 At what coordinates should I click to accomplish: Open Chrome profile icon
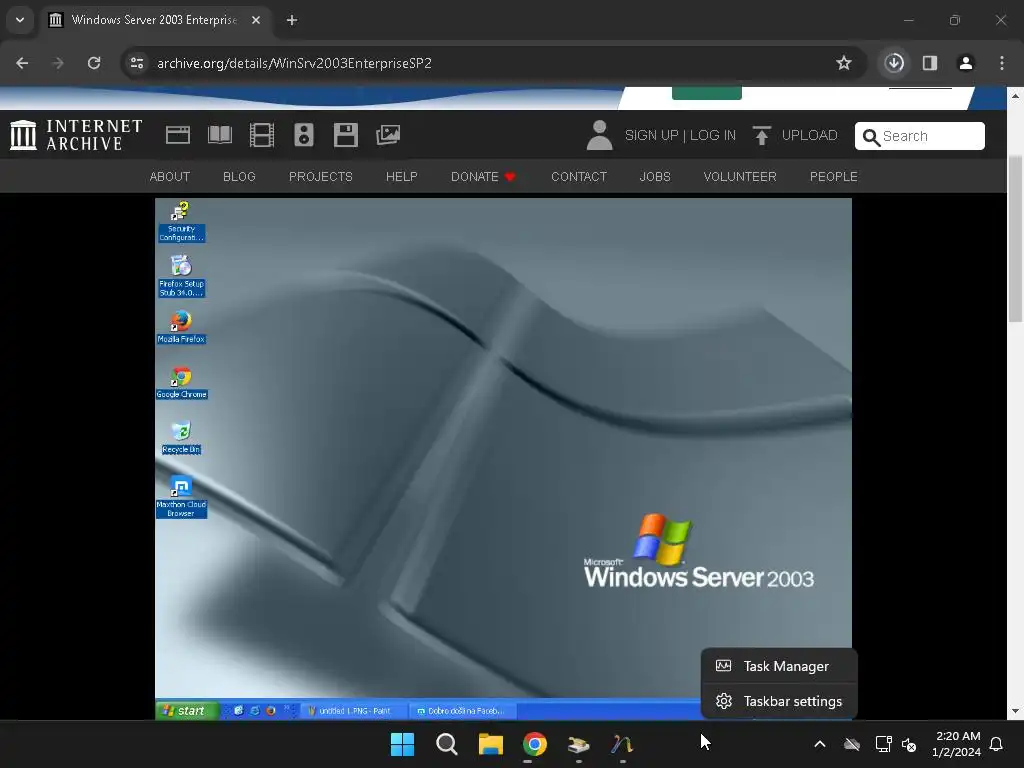pyautogui.click(x=966, y=63)
